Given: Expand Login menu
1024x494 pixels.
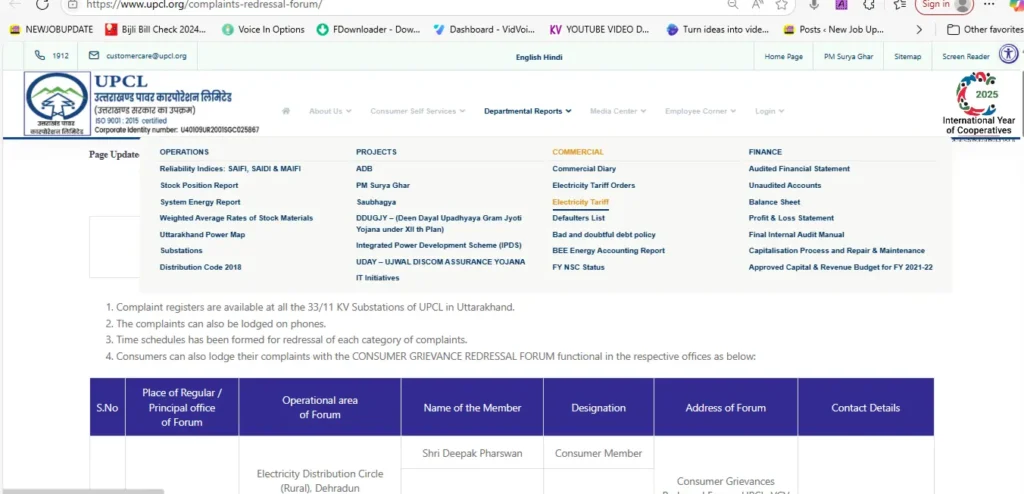Looking at the screenshot, I should click(769, 111).
